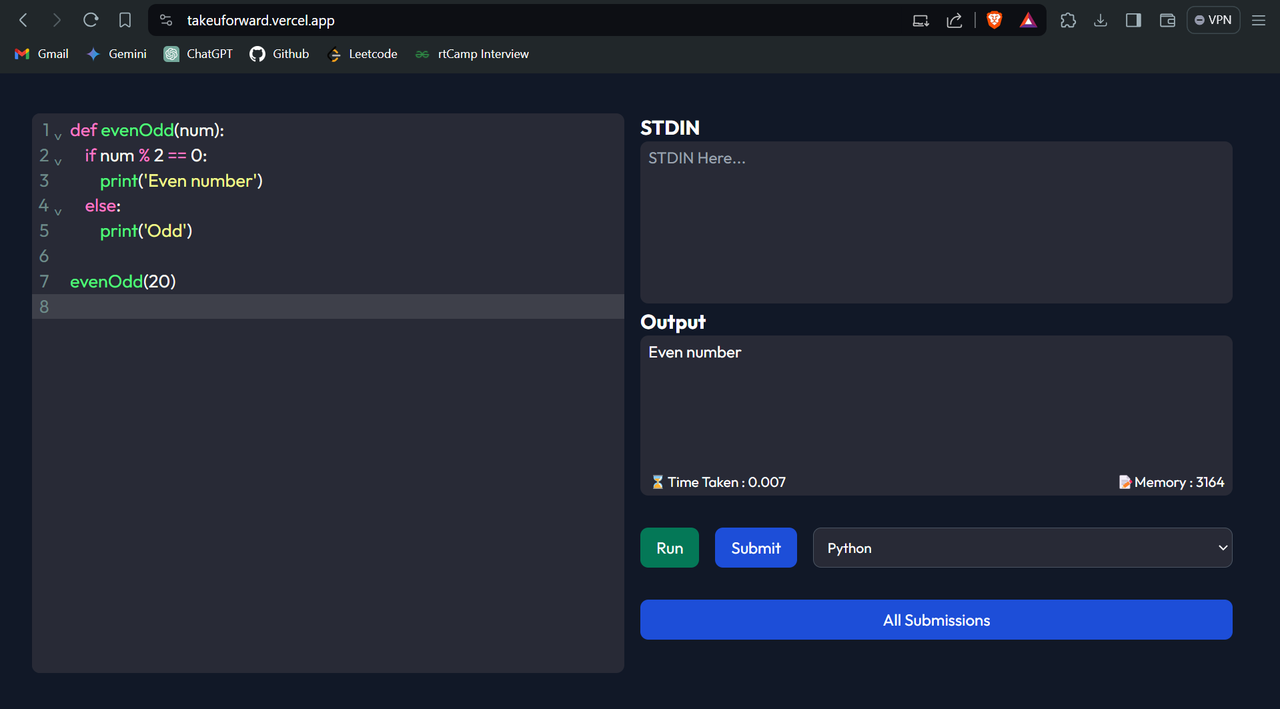Click the STDIN heading
The image size is (1280, 709).
[x=670, y=128]
